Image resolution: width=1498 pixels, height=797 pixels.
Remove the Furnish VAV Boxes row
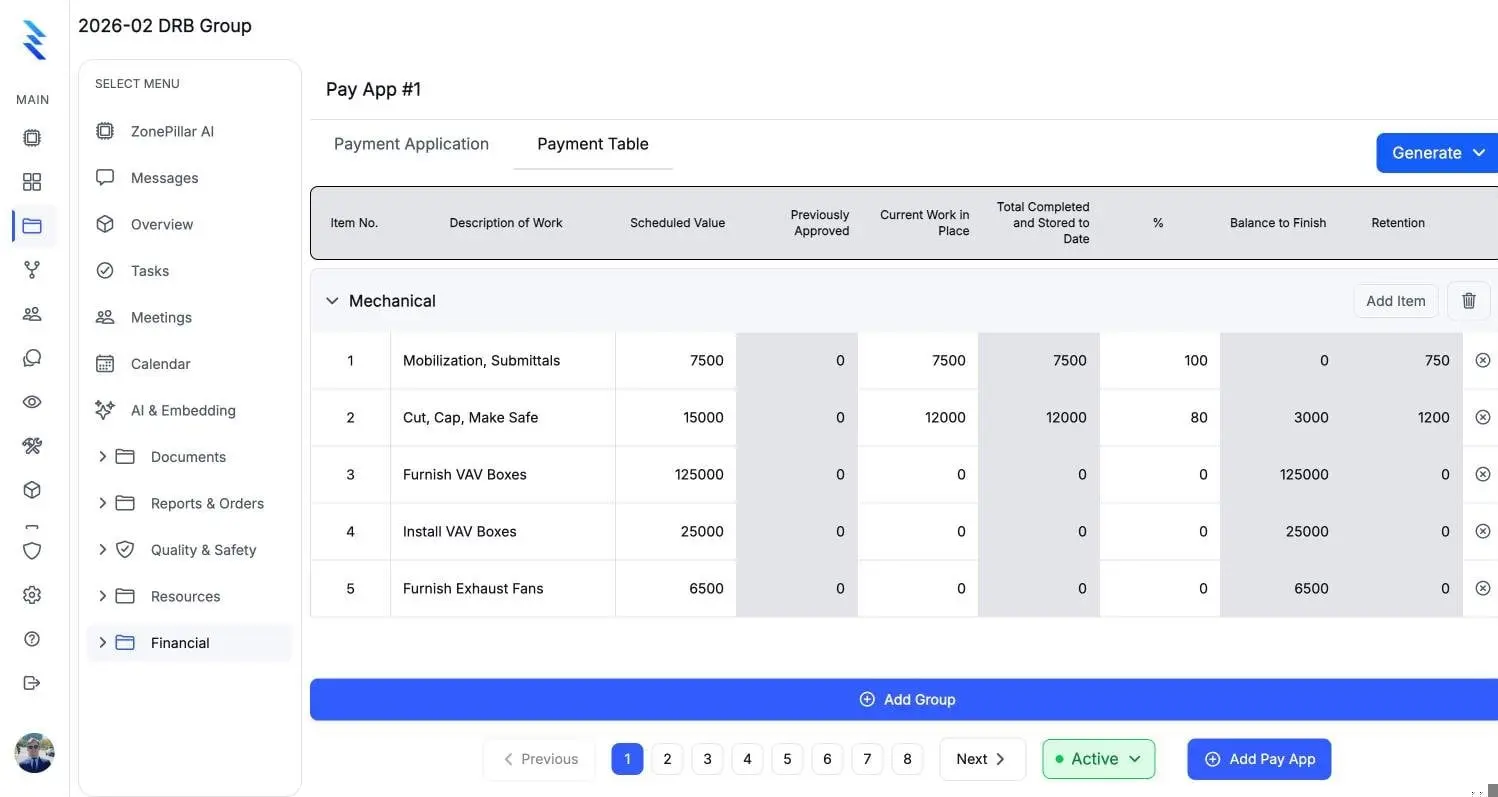click(x=1483, y=474)
